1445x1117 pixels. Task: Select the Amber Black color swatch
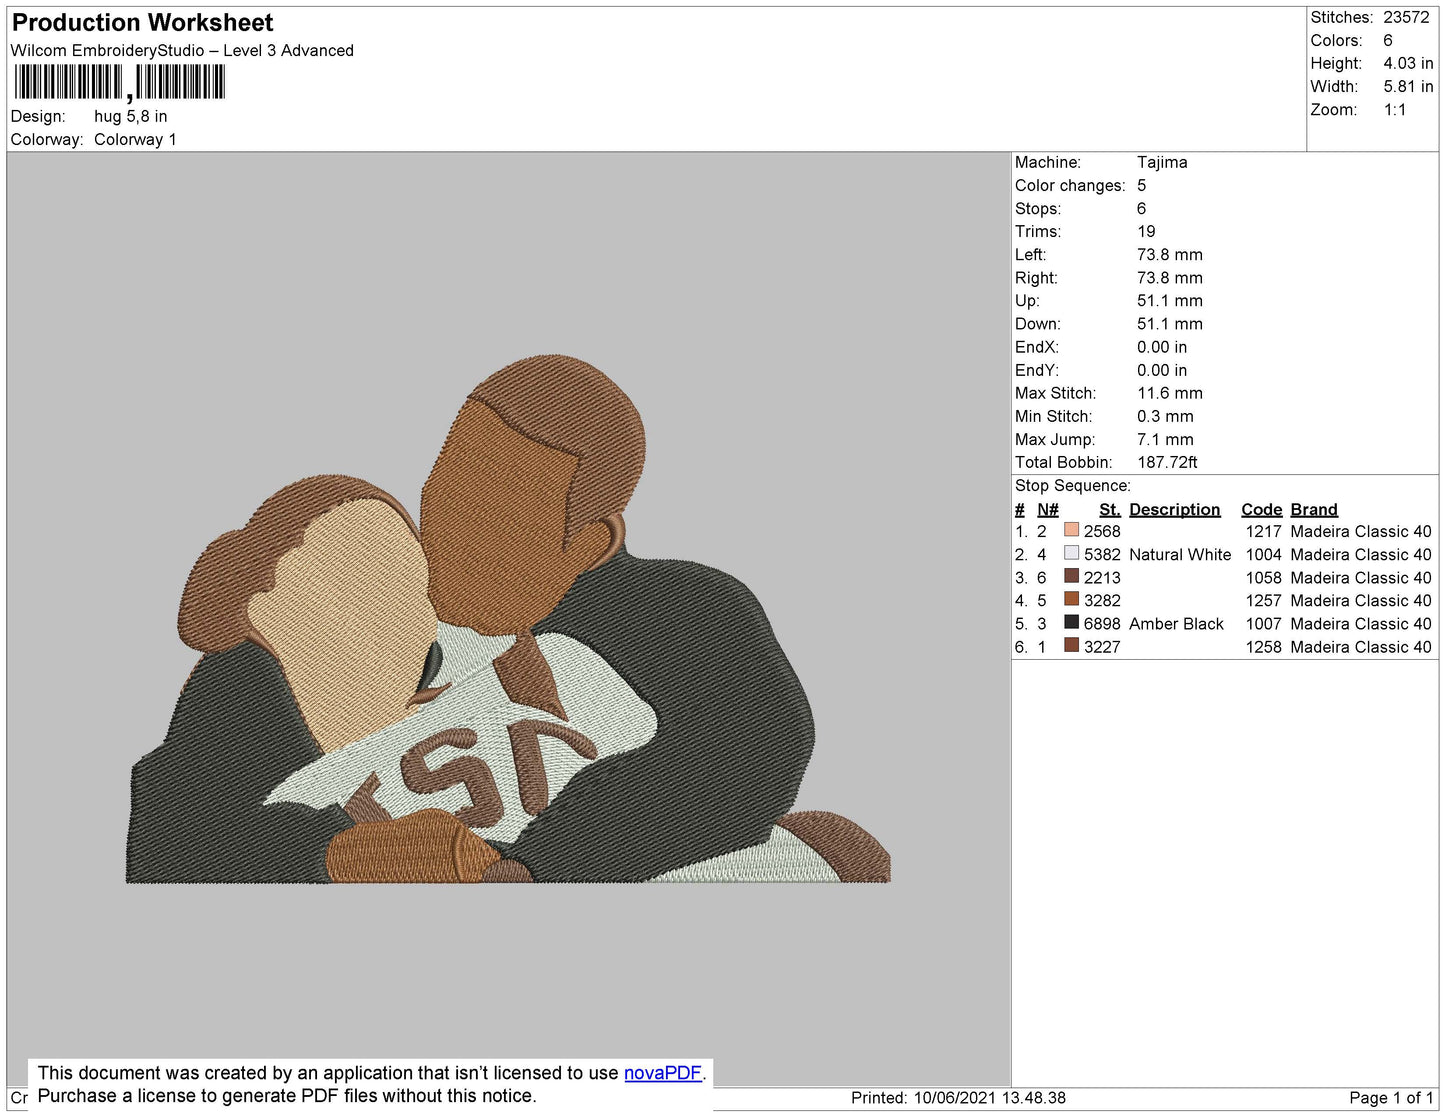pos(1072,622)
